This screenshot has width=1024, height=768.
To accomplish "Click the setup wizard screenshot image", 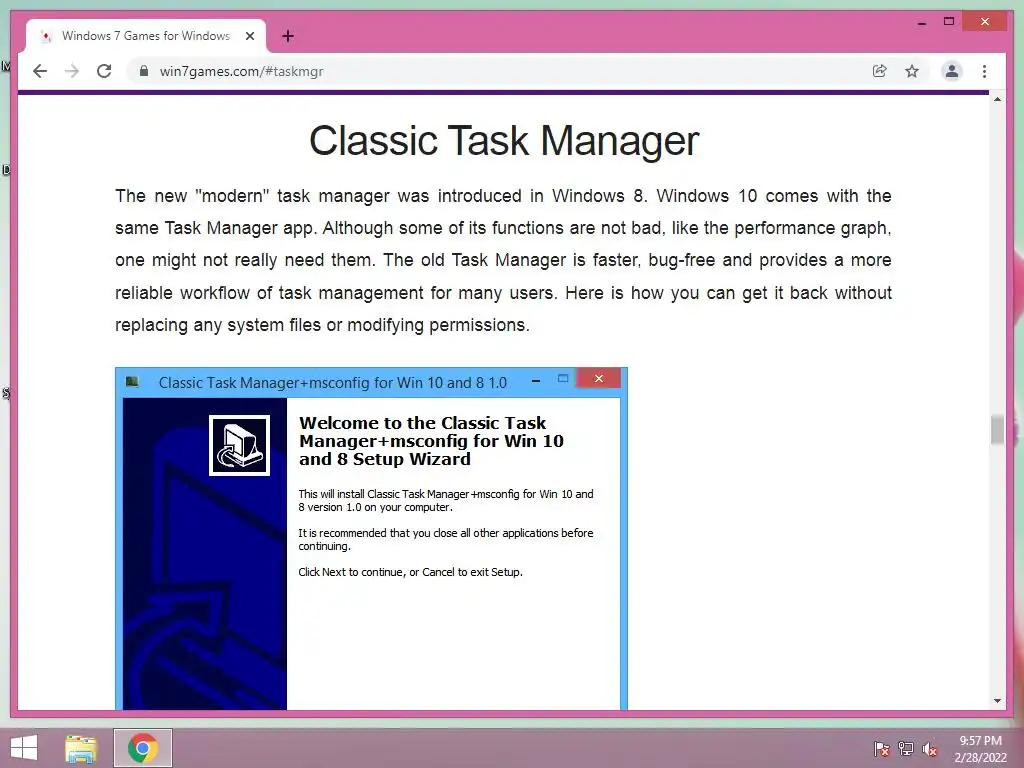I will (372, 538).
